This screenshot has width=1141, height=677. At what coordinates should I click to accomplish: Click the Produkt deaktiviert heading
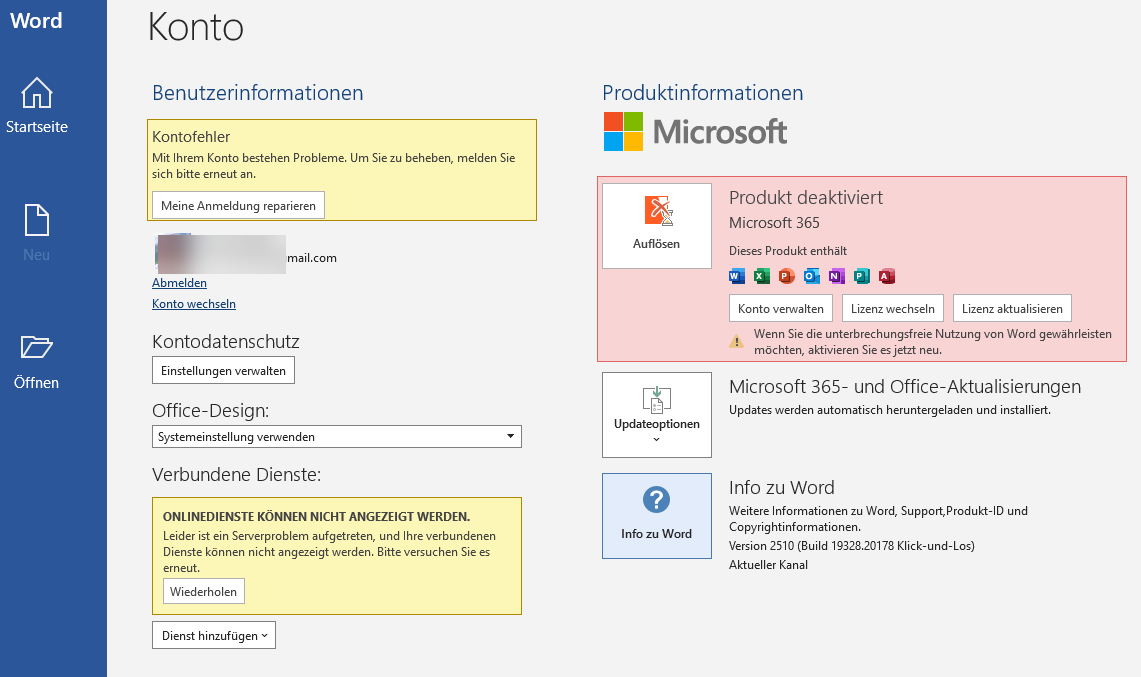(806, 197)
